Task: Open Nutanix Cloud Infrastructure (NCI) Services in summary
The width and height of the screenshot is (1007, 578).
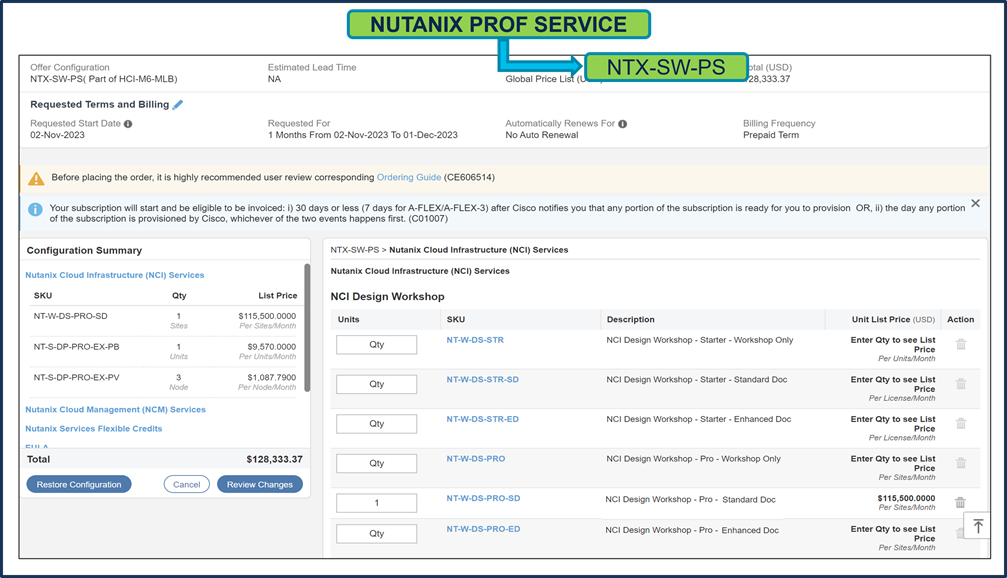Action: [115, 275]
